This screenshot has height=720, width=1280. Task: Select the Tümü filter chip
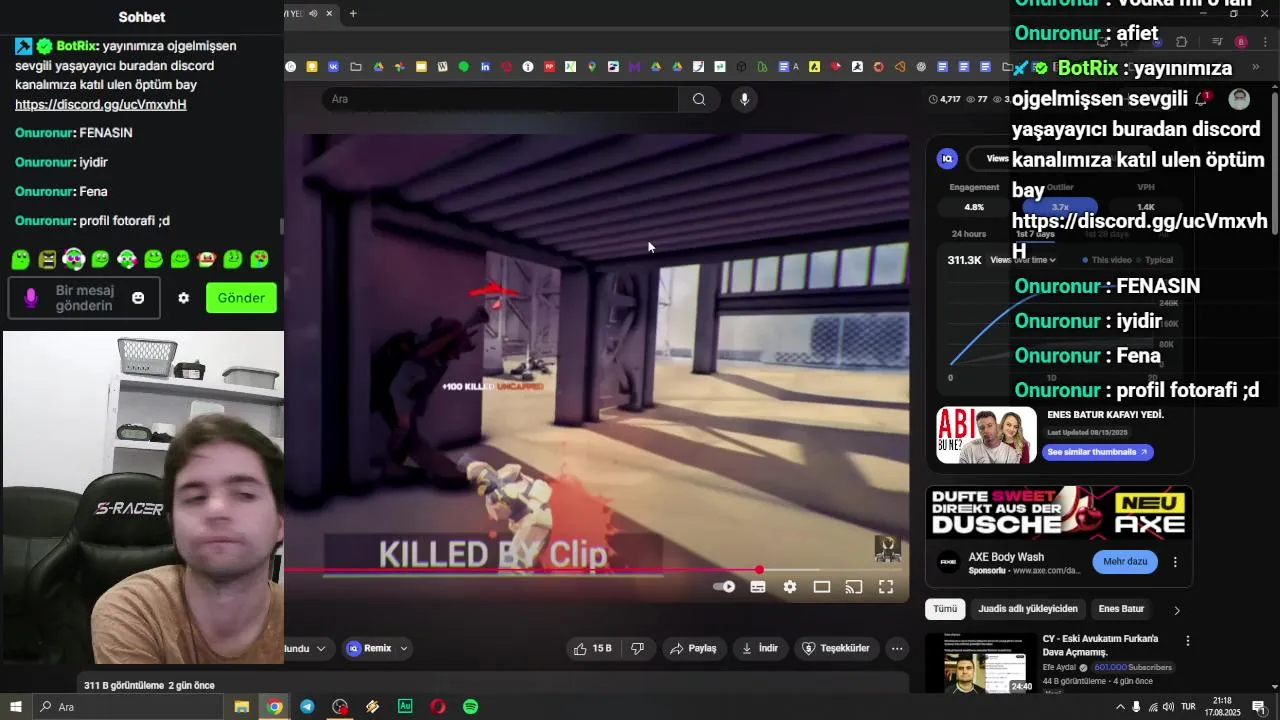pyautogui.click(x=945, y=609)
